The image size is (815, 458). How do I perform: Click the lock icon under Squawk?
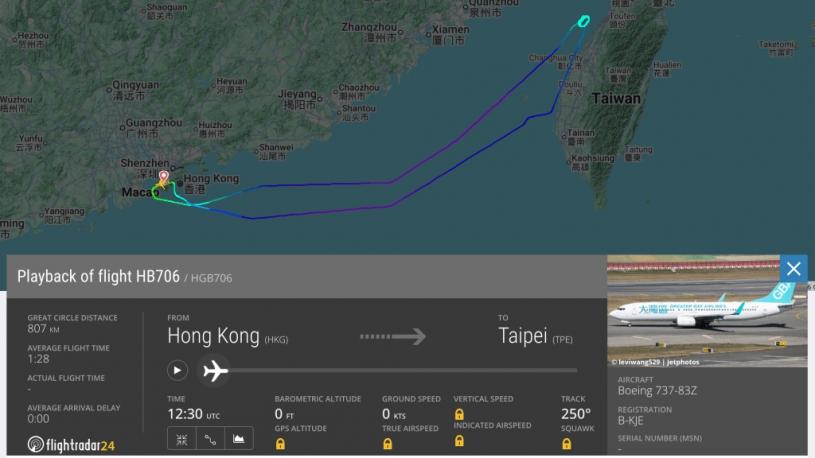[x=567, y=444]
